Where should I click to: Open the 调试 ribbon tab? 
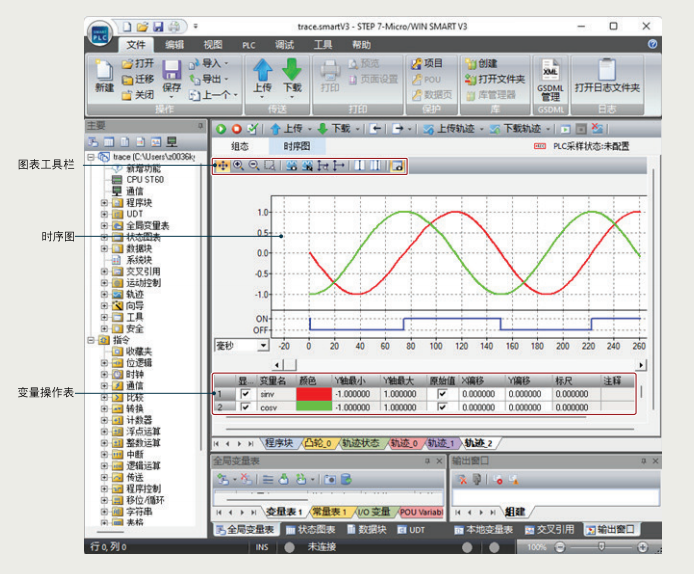click(284, 45)
